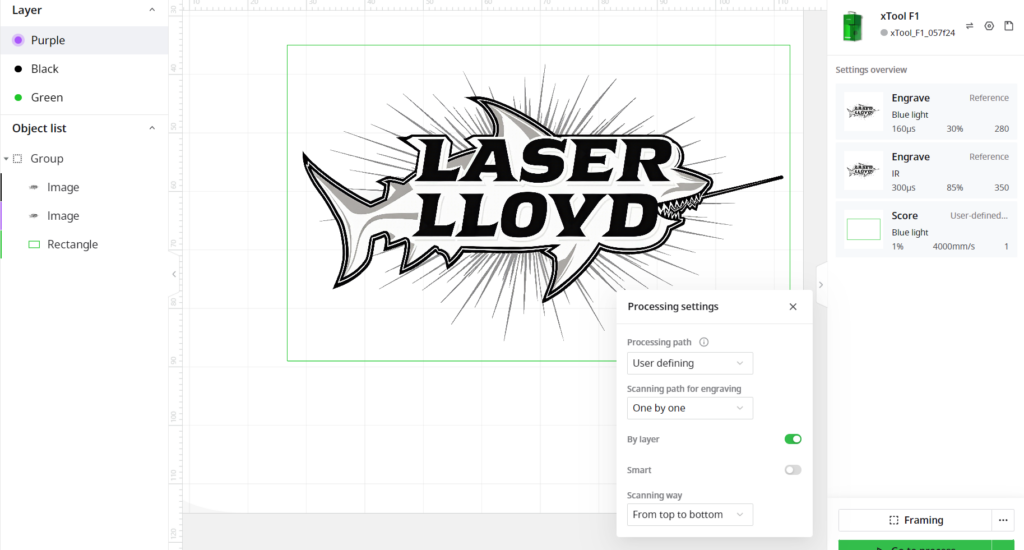Click the Processing path info icon

click(704, 342)
